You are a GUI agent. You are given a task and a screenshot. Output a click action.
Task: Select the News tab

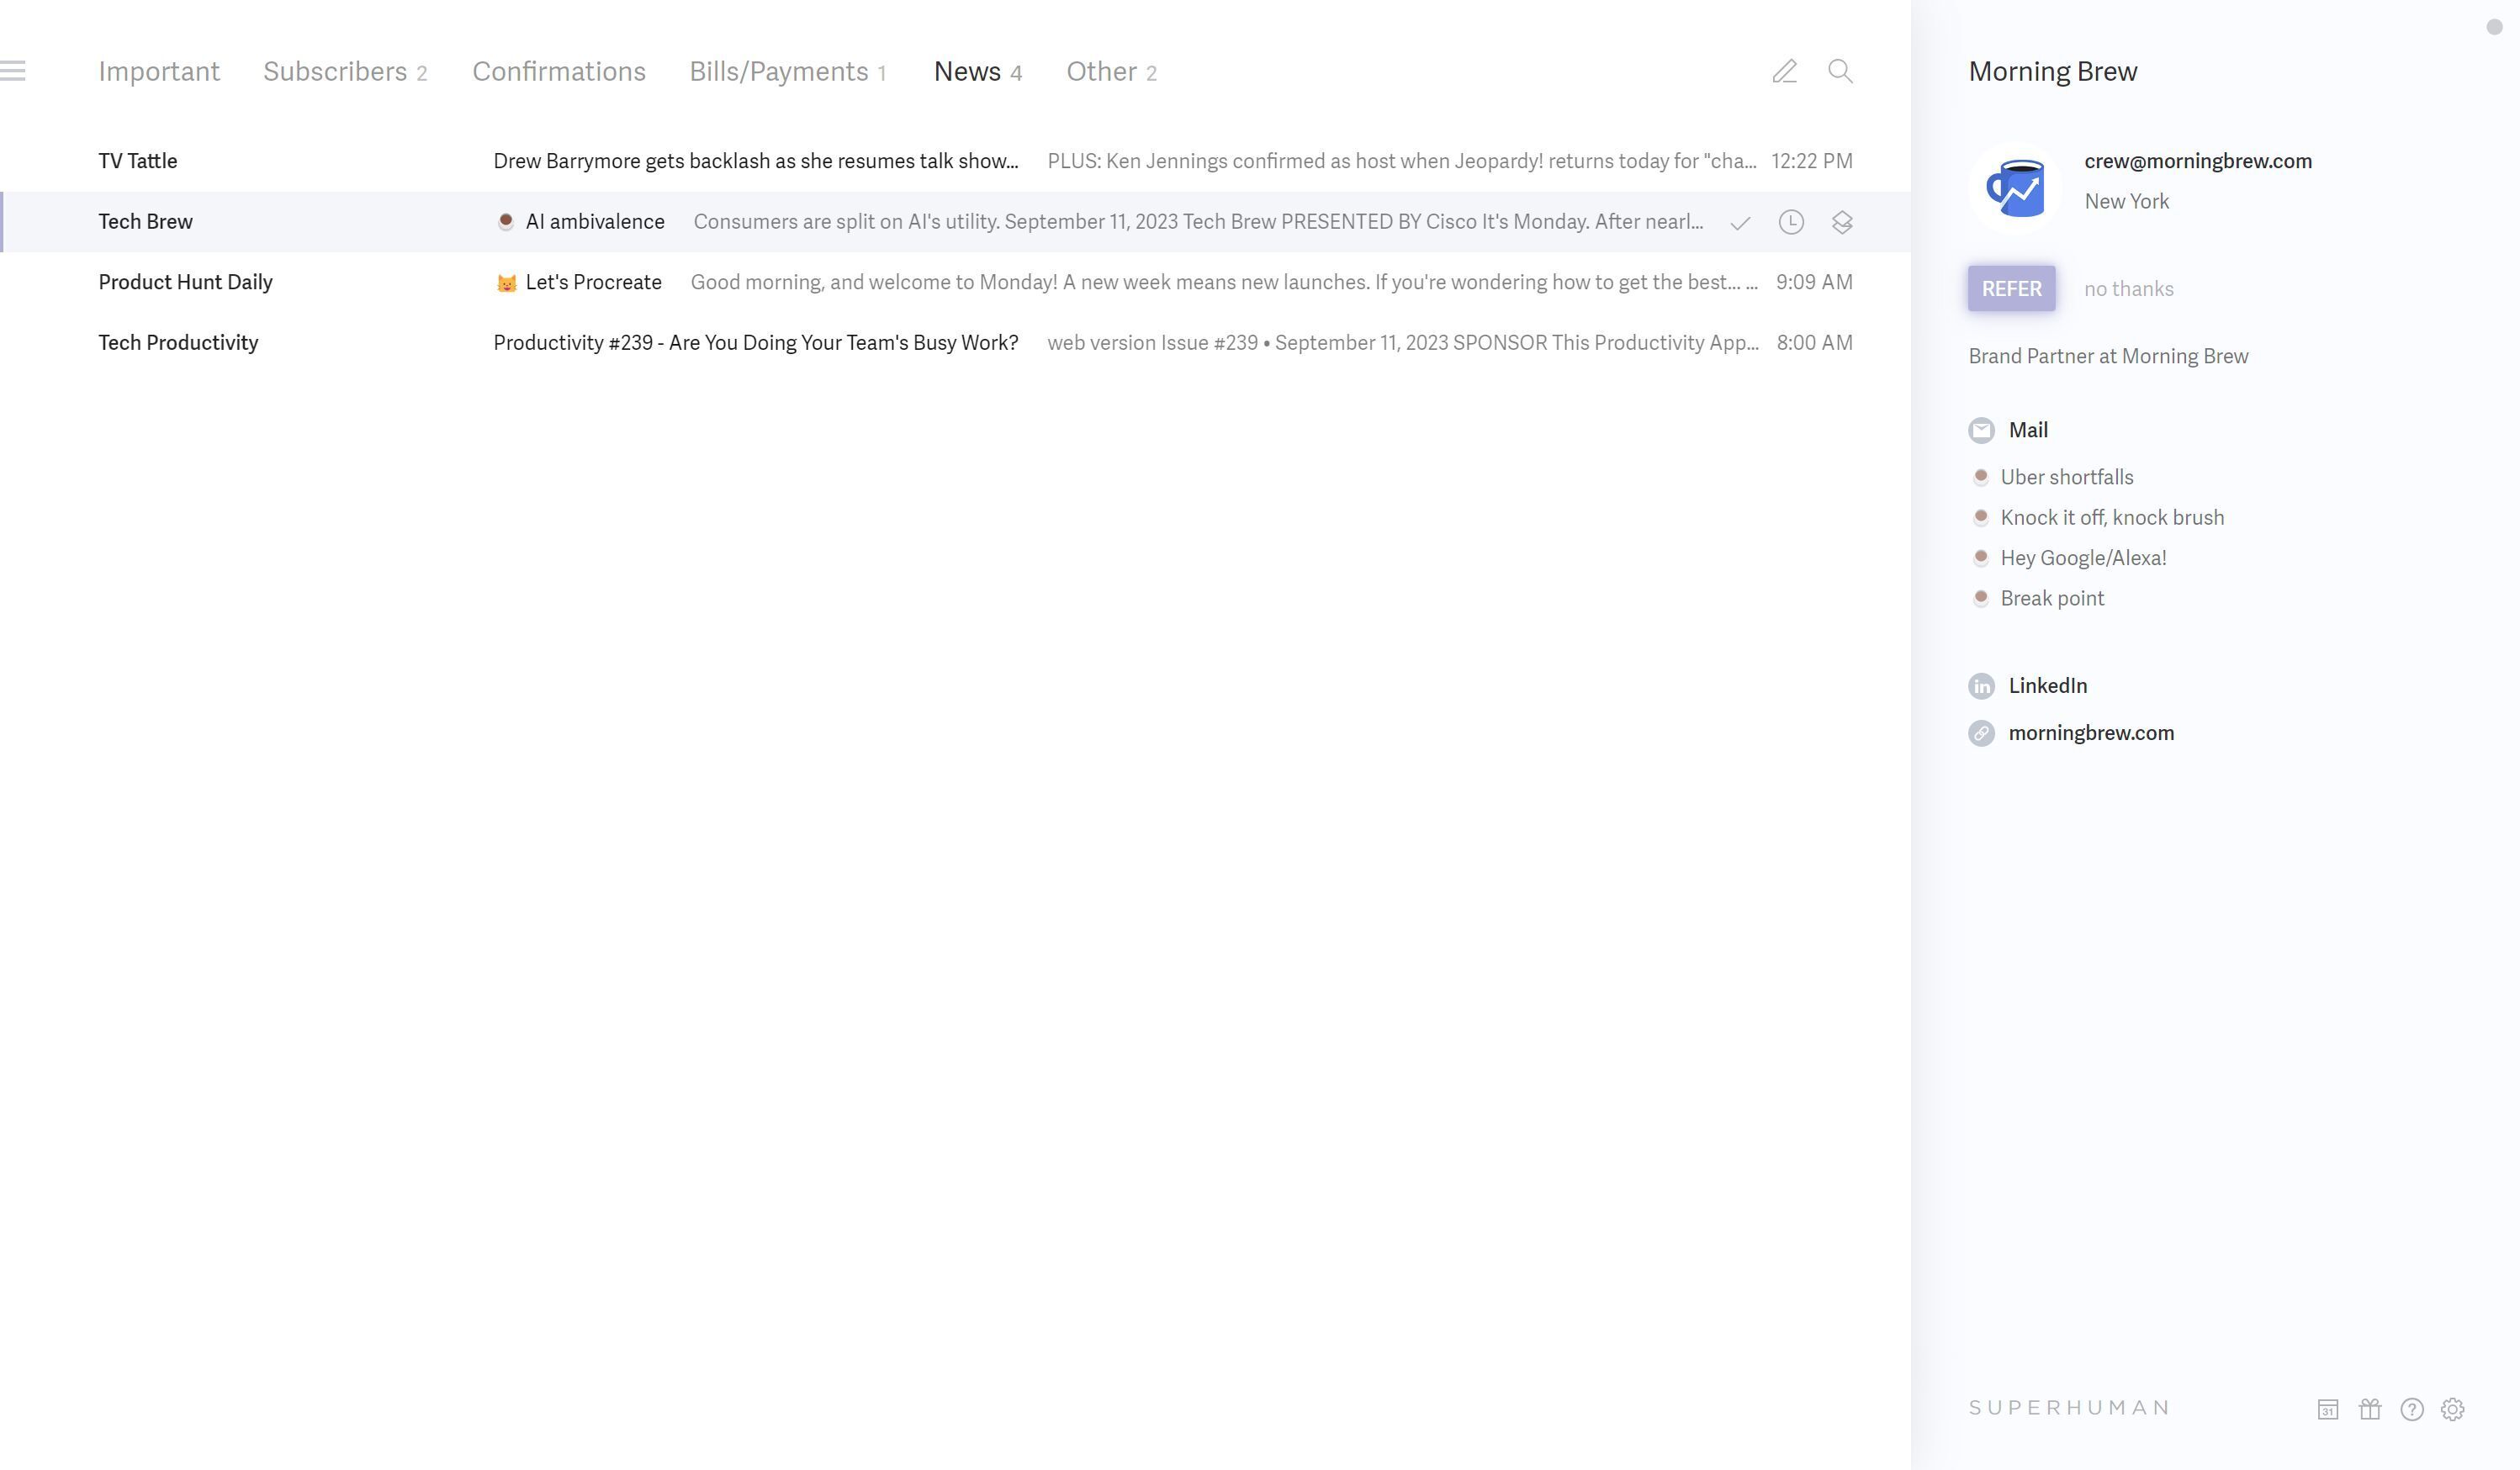click(x=978, y=71)
